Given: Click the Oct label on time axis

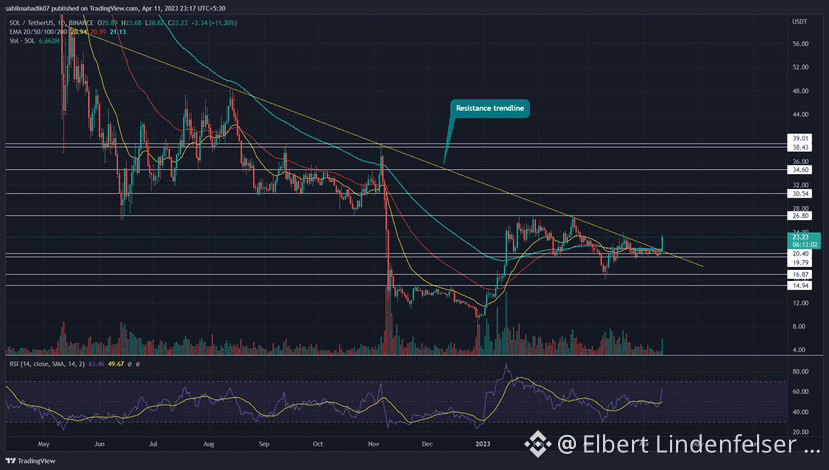Looking at the screenshot, I should pyautogui.click(x=317, y=444).
